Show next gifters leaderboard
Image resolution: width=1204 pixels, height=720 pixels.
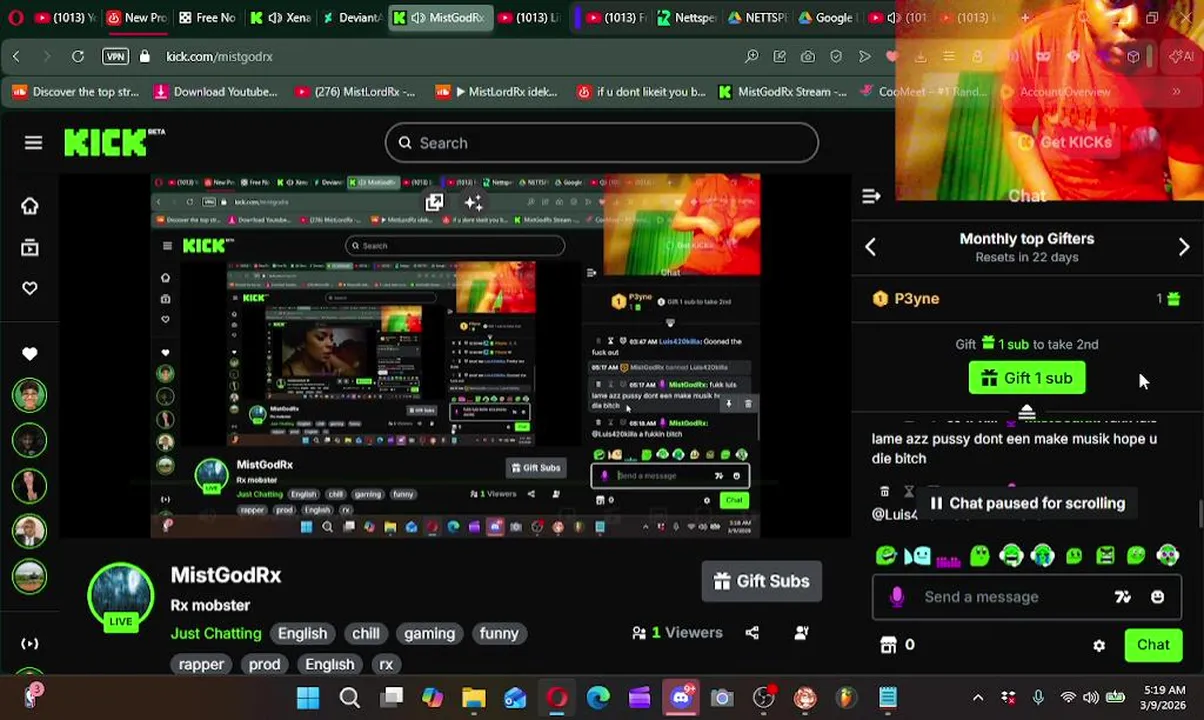click(x=1184, y=247)
